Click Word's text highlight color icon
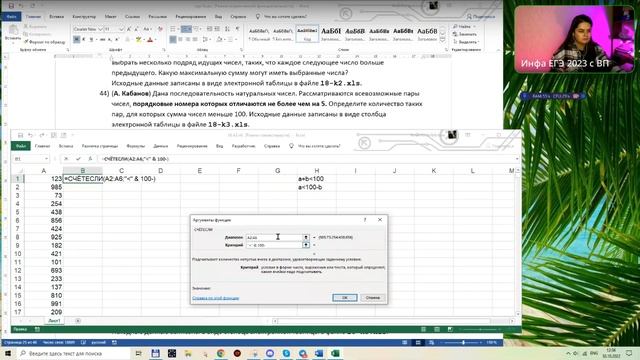The width and height of the screenshot is (640, 360). tap(138, 39)
